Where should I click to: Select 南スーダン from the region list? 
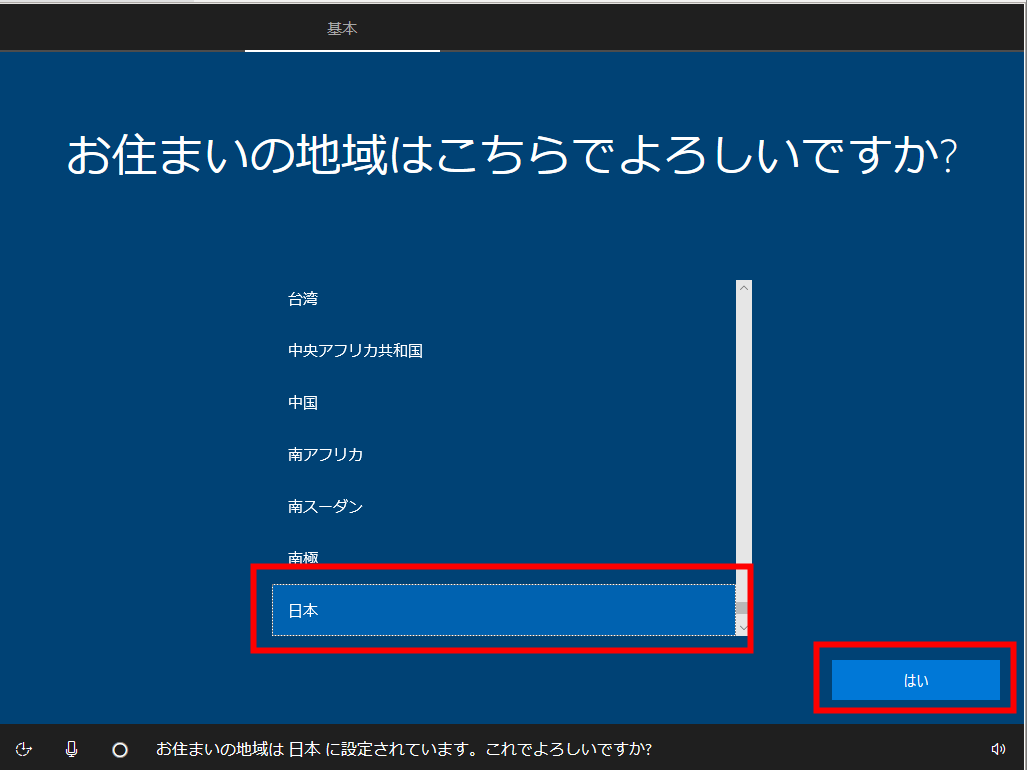point(504,506)
